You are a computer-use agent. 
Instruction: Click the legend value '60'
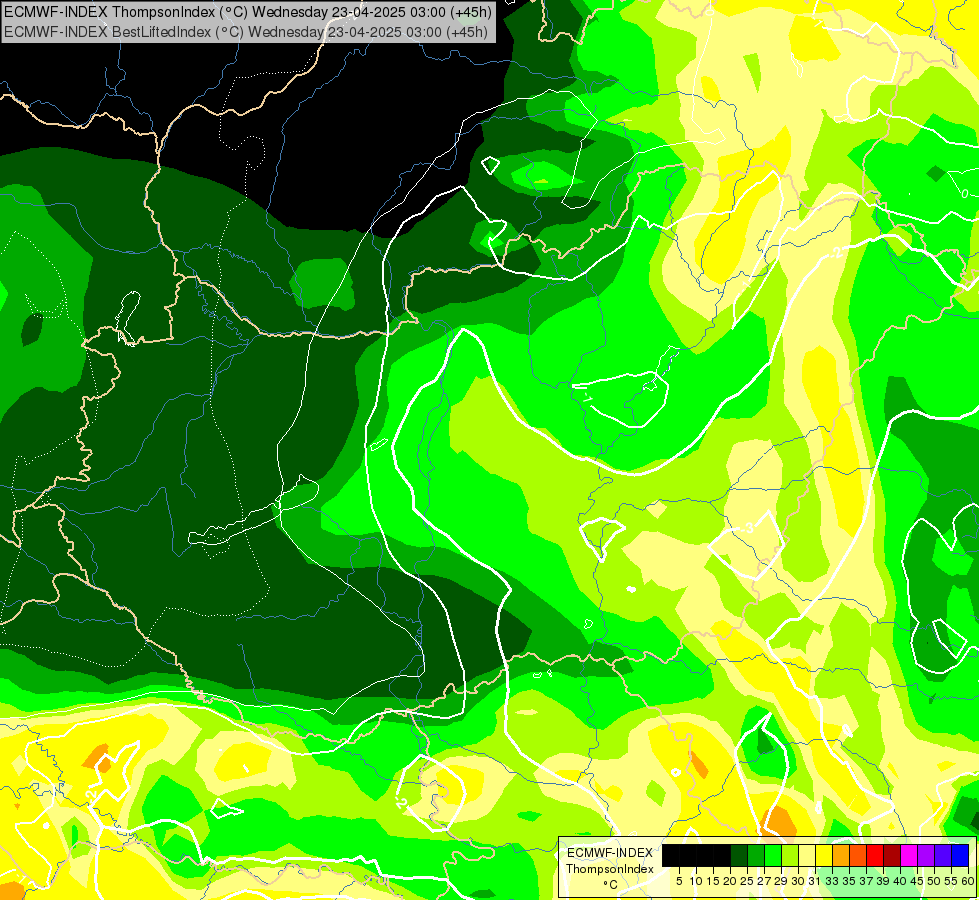coord(968,881)
